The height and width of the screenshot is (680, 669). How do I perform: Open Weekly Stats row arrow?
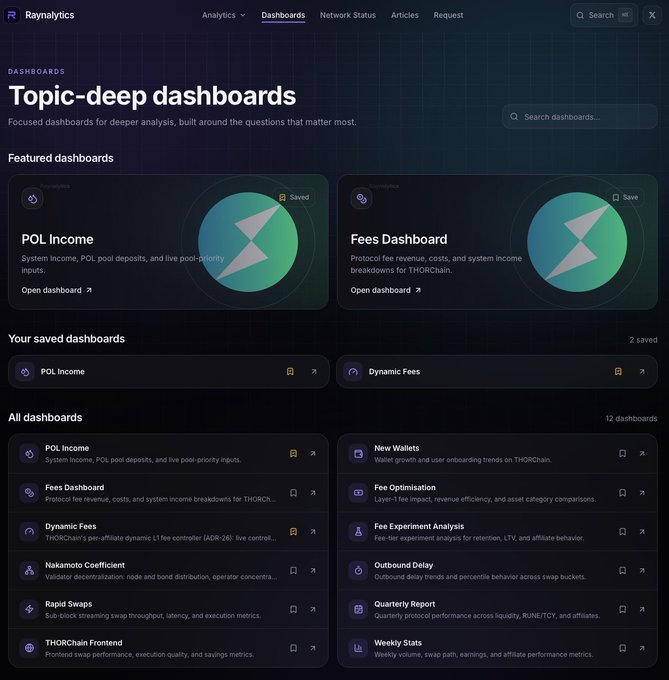(642, 648)
